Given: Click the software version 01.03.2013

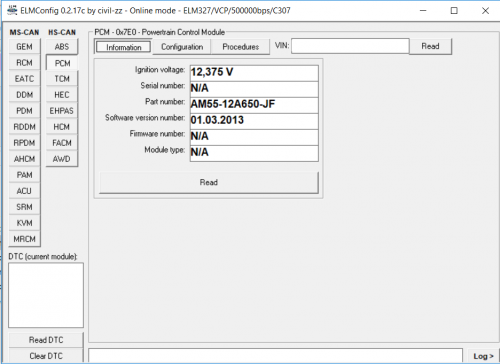Looking at the screenshot, I should point(254,121).
